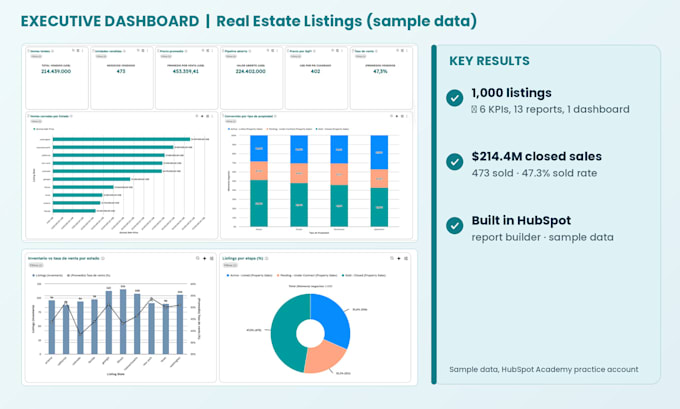Click the AI sparkle icon on the stacked column chart
Viewport: 680px width, 409px height.
click(x=397, y=116)
